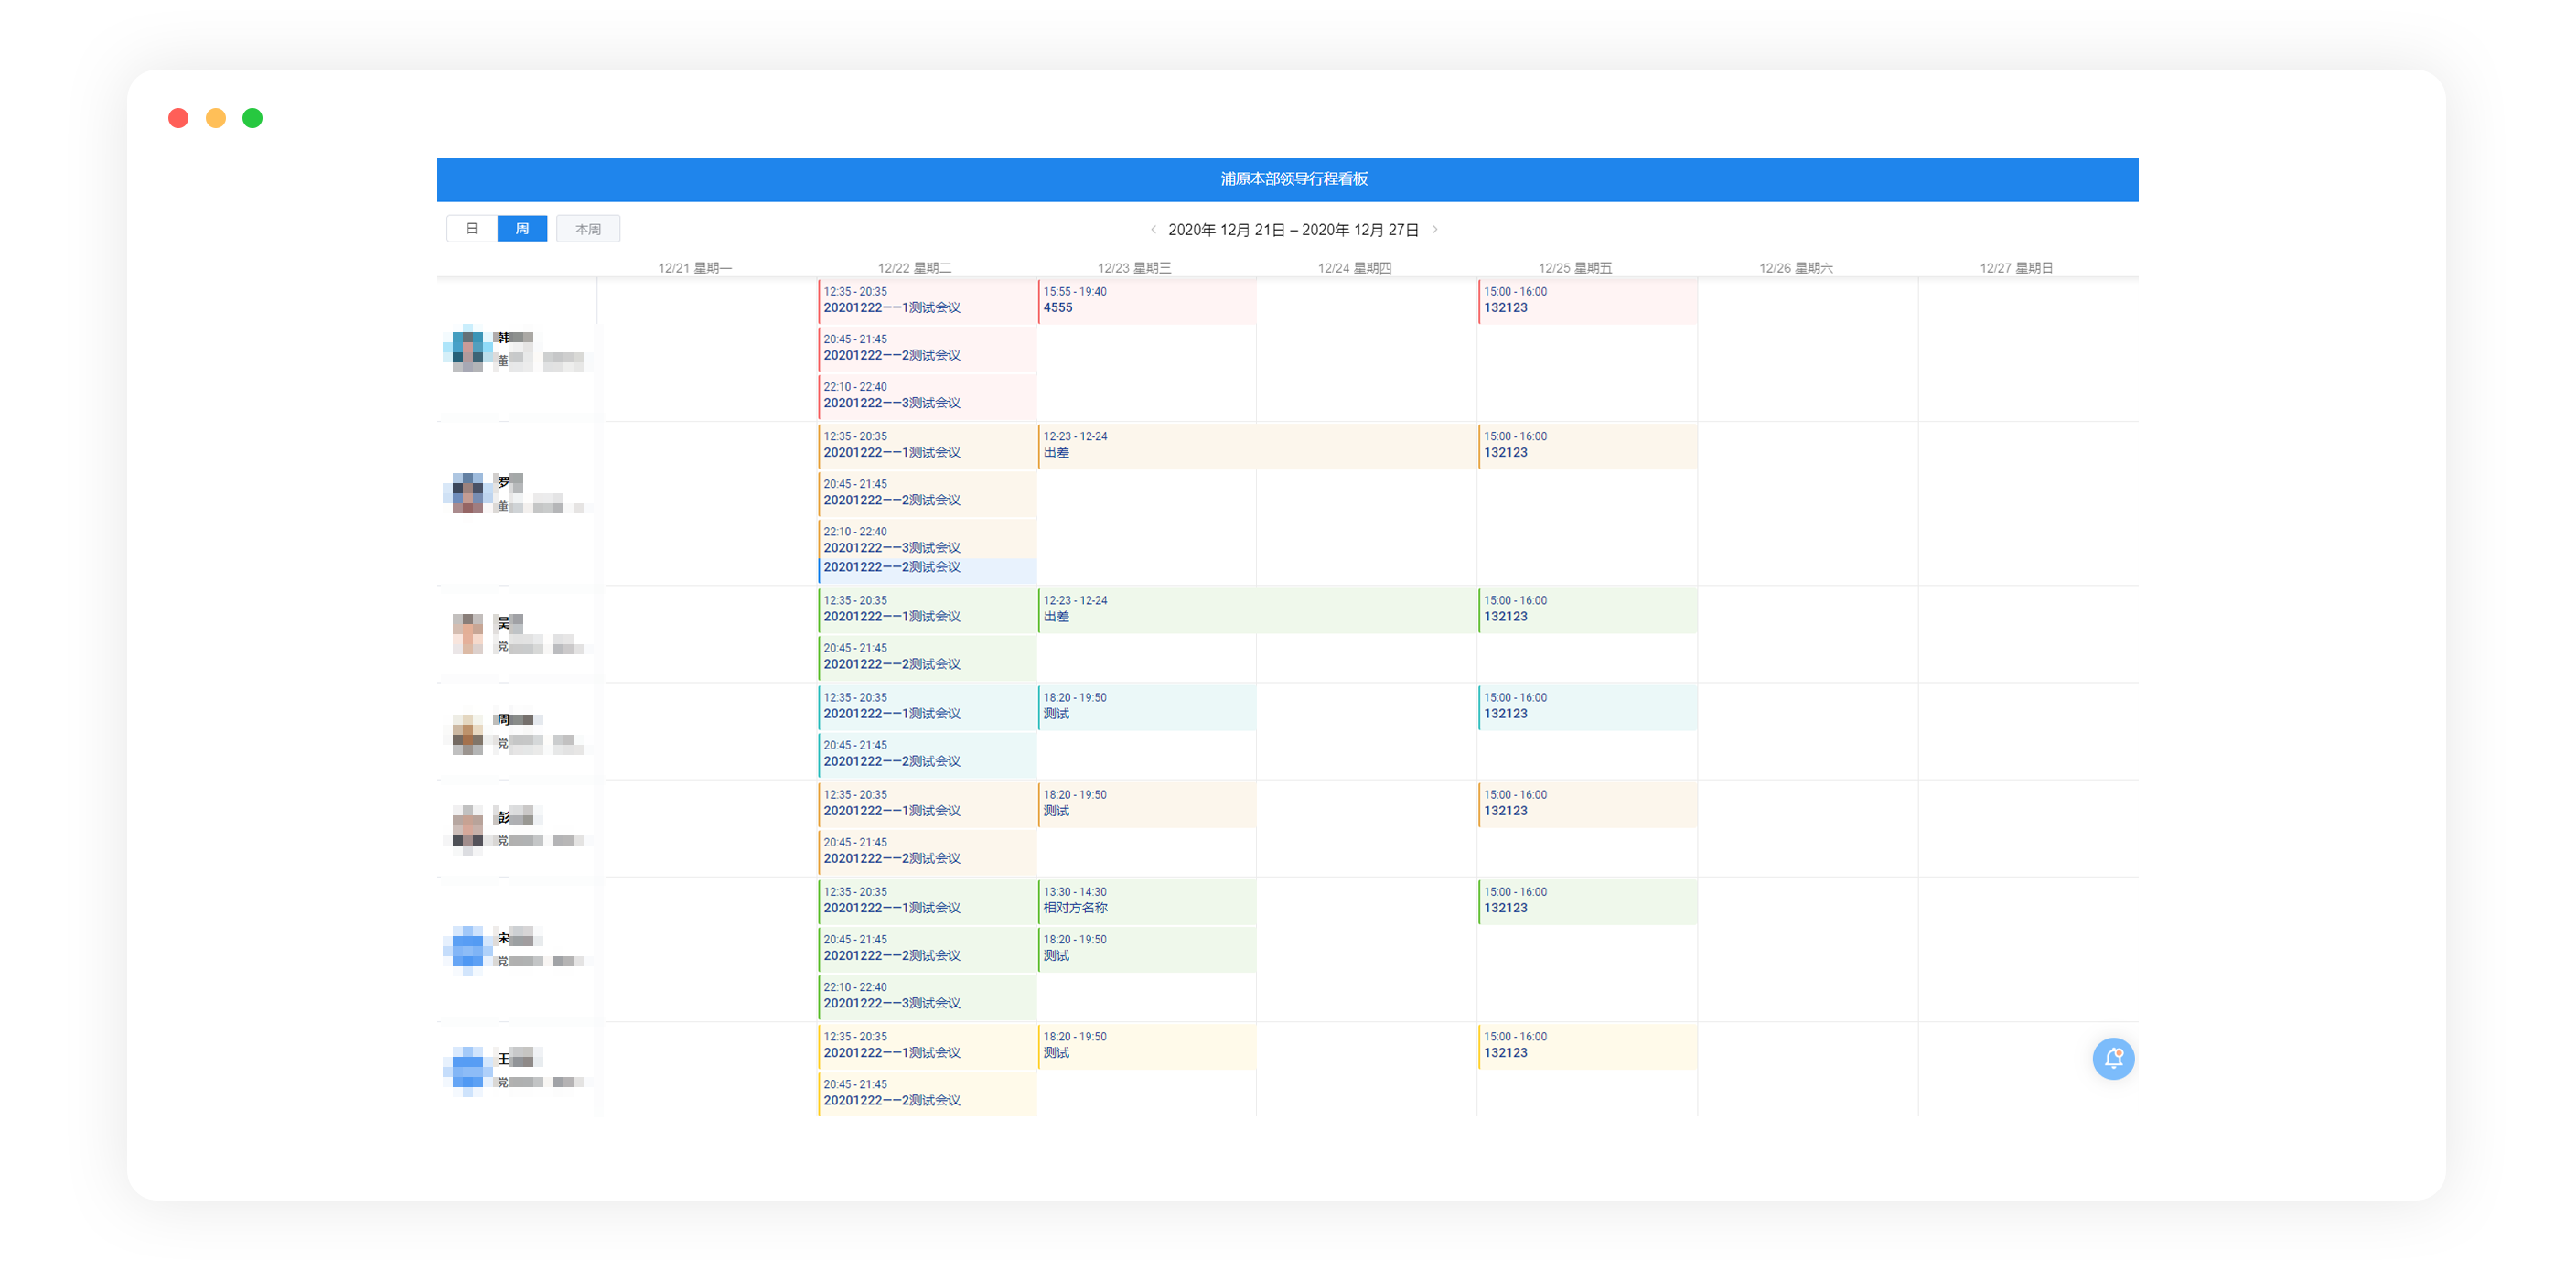Open 宋 row's 22:10-22:40 3测试会议 event
Screen dimensions: 2576x1271
(x=927, y=997)
